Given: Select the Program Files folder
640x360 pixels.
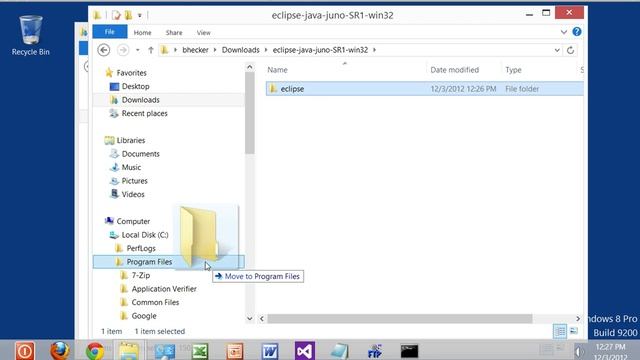Looking at the screenshot, I should click(x=149, y=262).
